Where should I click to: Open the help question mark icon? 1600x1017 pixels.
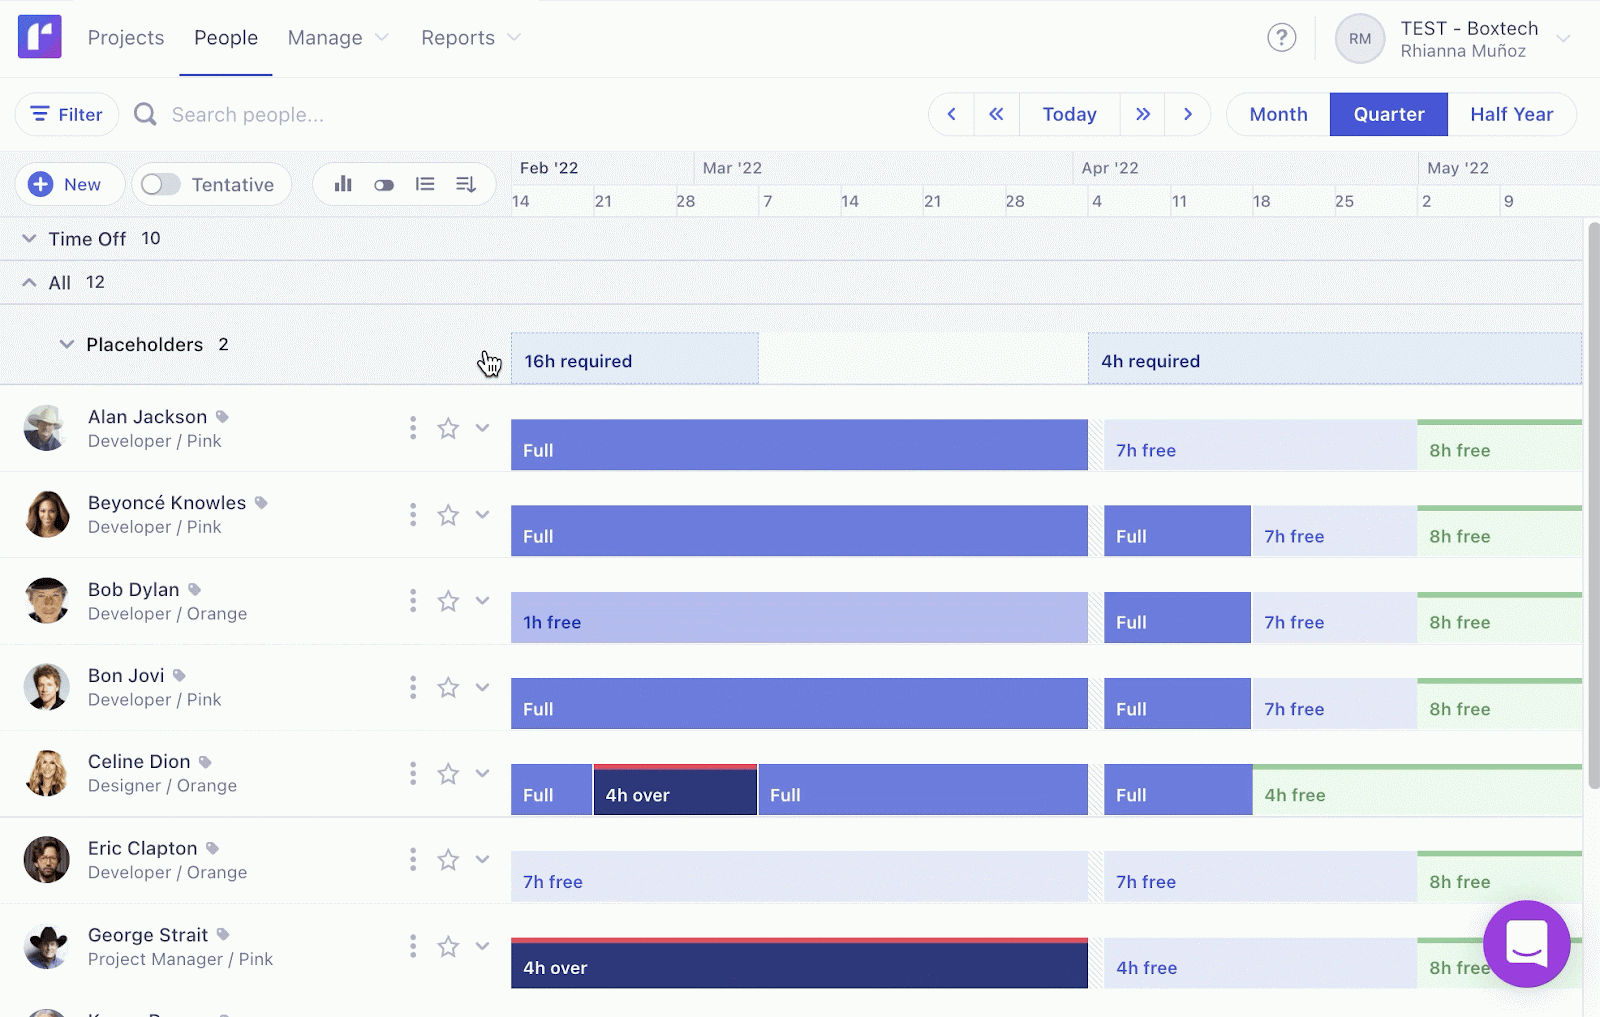(x=1281, y=38)
